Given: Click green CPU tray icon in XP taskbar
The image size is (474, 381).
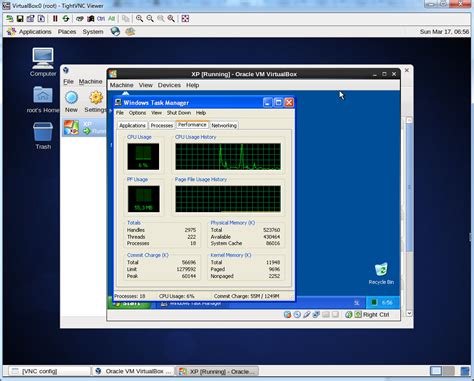Looking at the screenshot, I should click(374, 303).
